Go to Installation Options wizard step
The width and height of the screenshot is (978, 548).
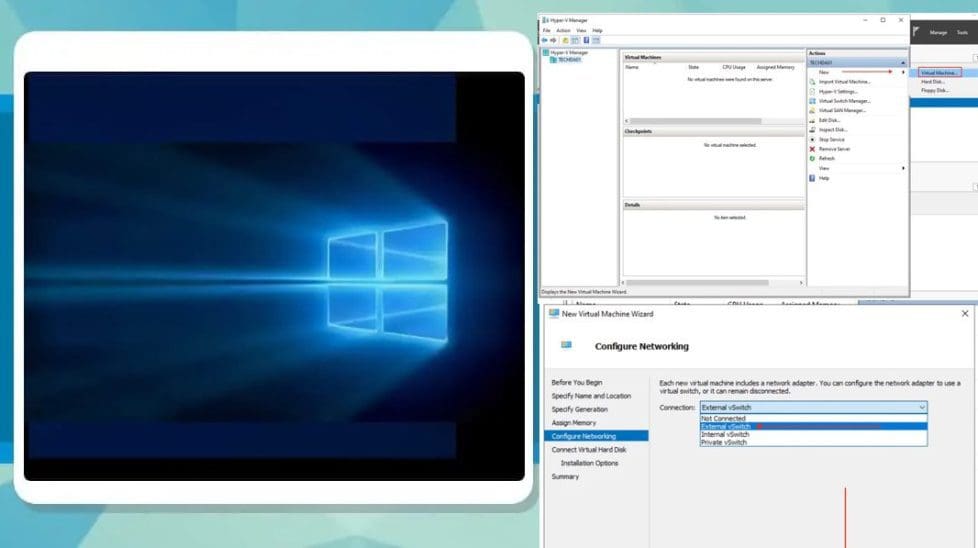point(589,463)
